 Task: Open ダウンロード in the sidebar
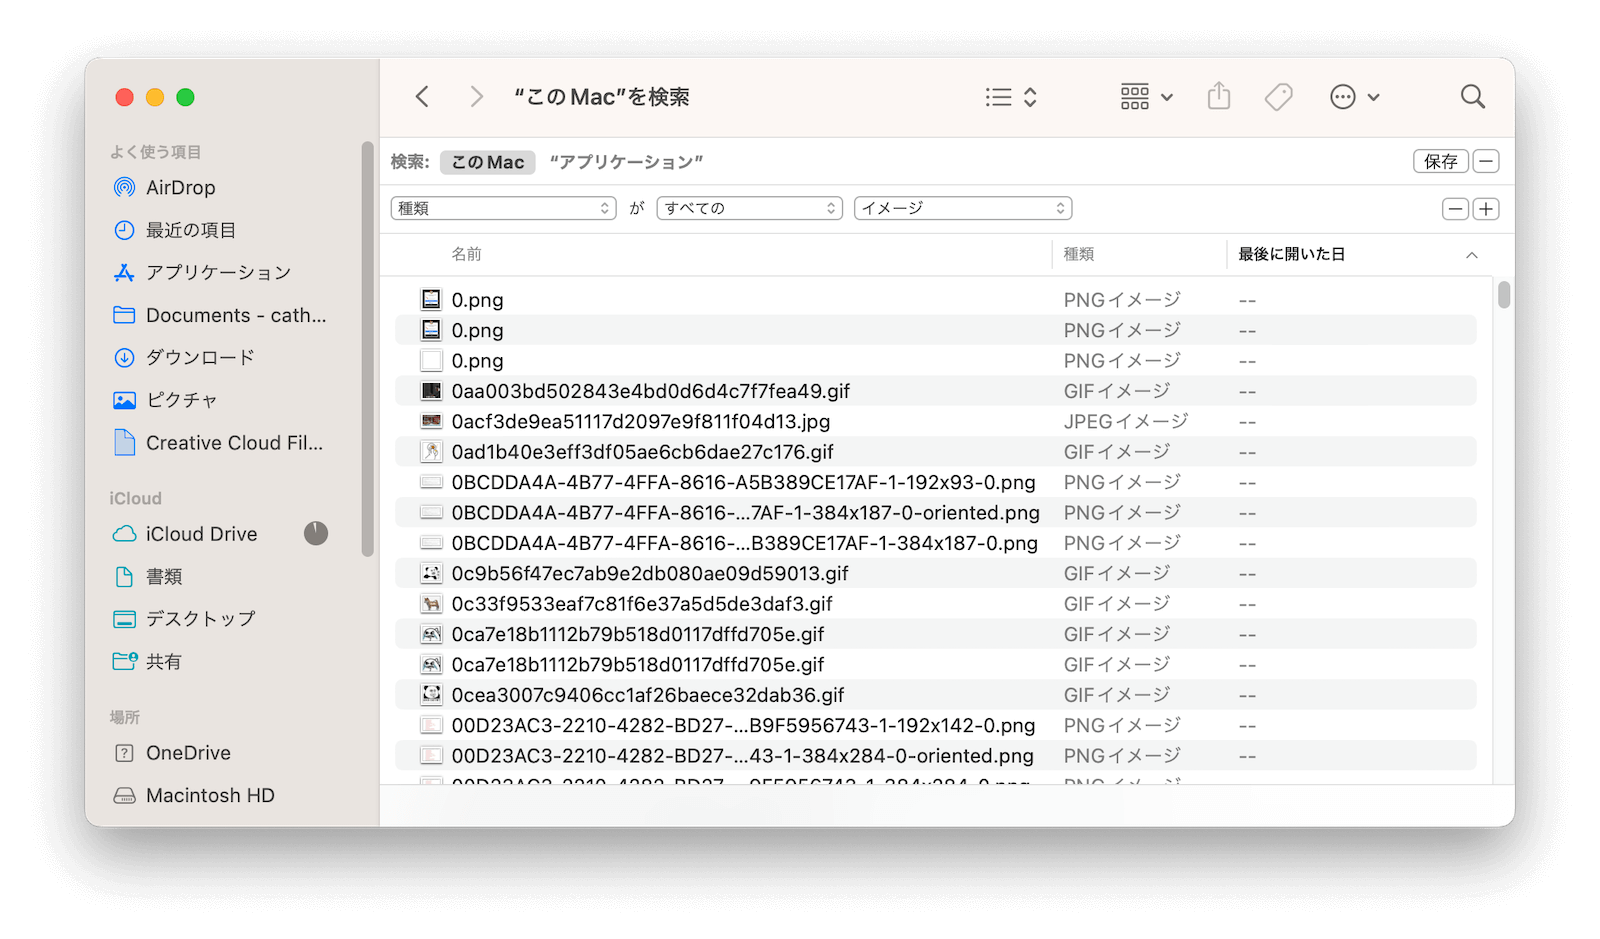pyautogui.click(x=185, y=357)
